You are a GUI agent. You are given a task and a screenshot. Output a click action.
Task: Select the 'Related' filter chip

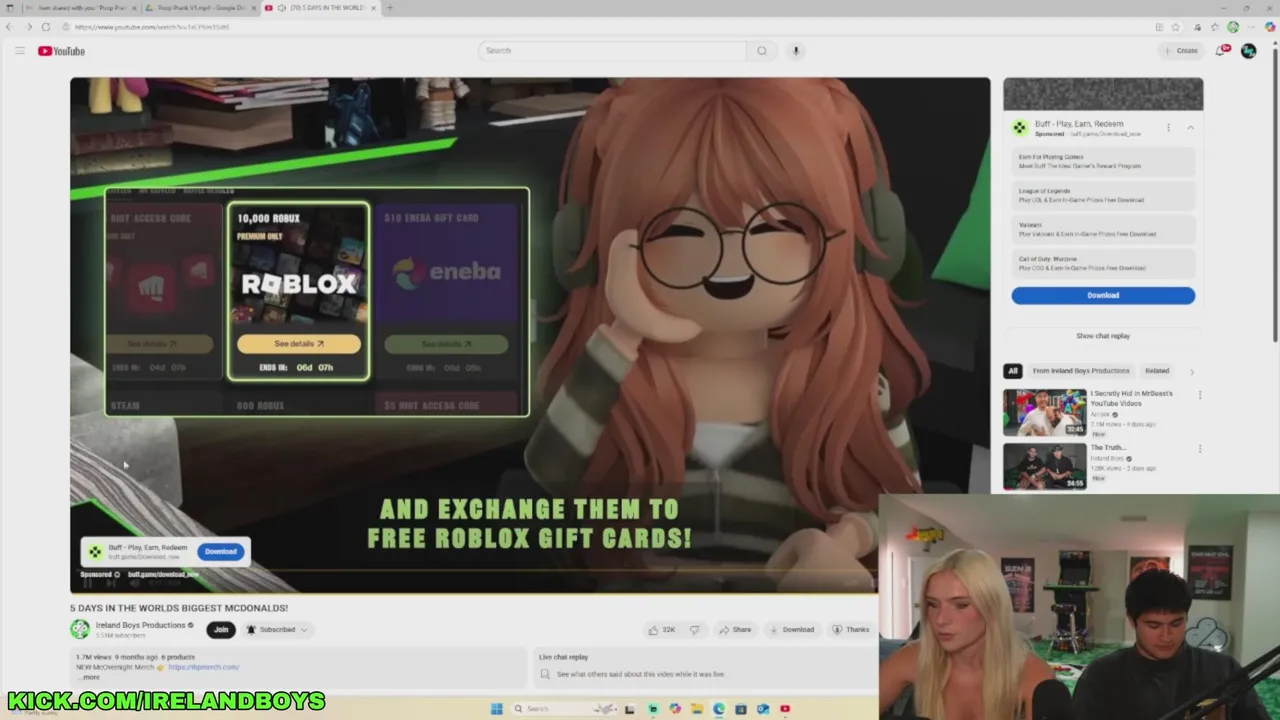[x=1157, y=371]
